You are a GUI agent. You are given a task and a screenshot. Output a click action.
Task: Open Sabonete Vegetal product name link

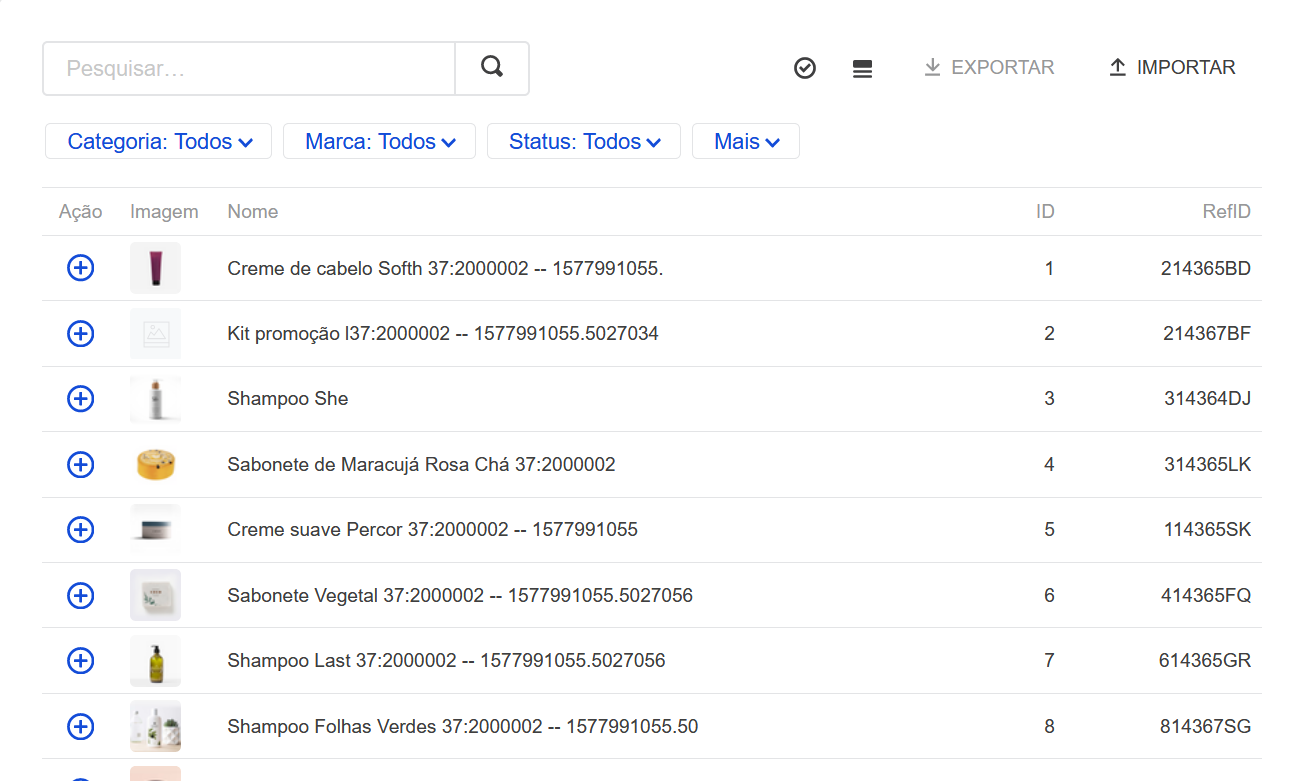459,595
